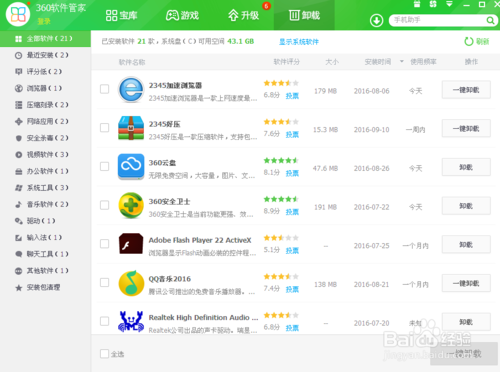This screenshot has height=372, width=500.
Task: Select 办公软件 (1) category
Action: 45,171
